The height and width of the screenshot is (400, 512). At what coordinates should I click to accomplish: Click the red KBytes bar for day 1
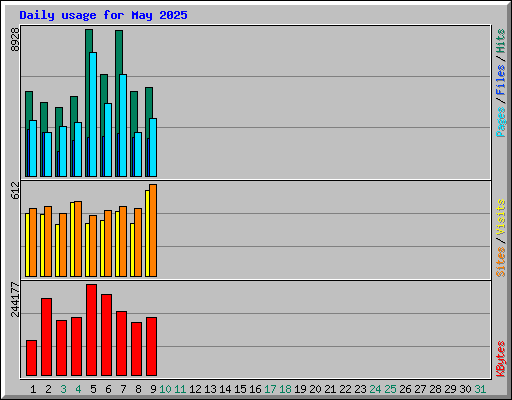pos(31,358)
